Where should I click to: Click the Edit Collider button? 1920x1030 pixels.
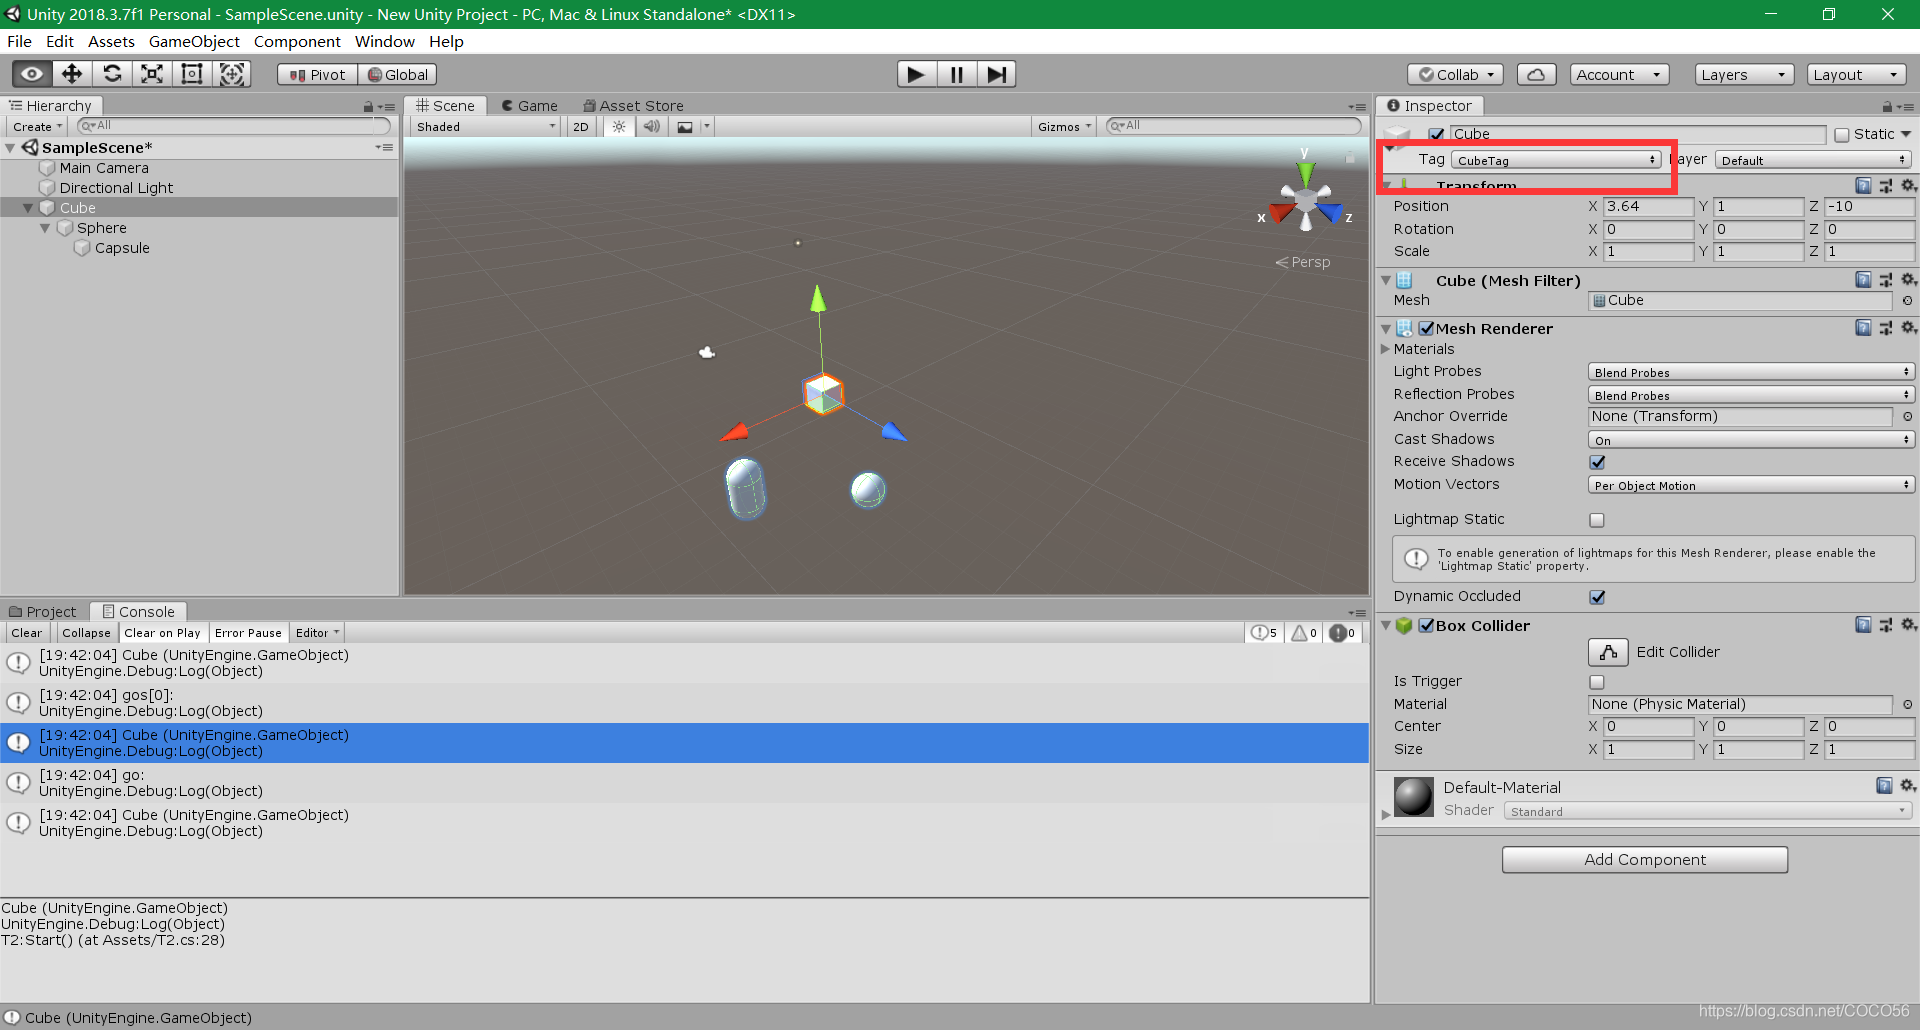click(1608, 652)
